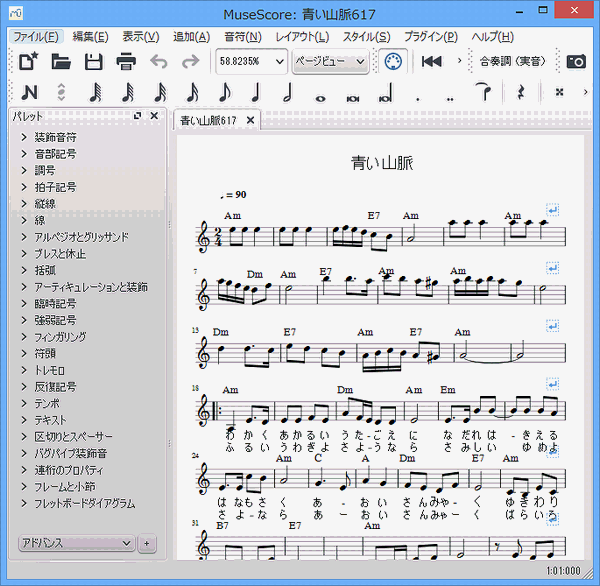Screen dimensions: 600x586
Task: Expand the 音部記号 palette
Action: (24, 154)
